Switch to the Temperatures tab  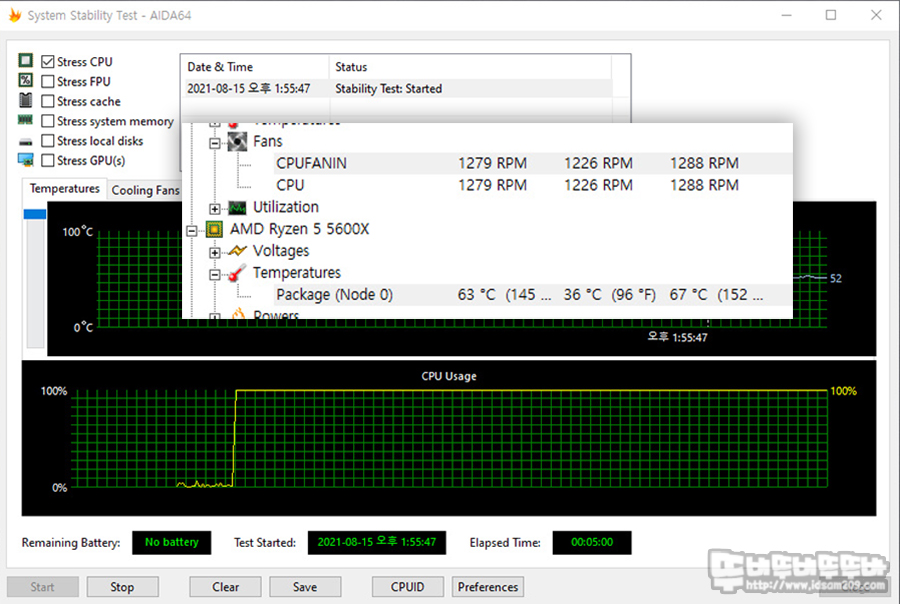(x=64, y=188)
